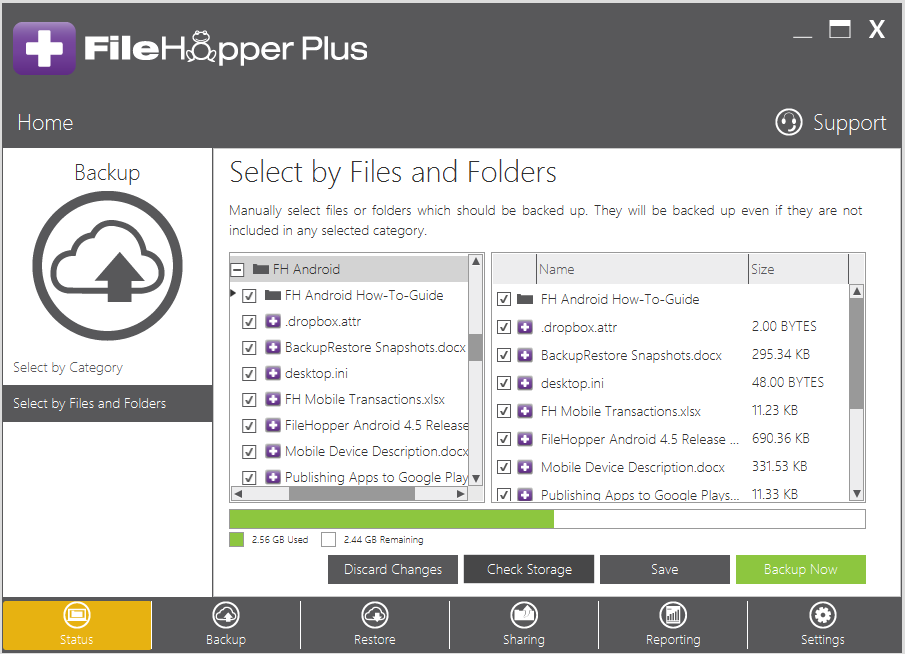Toggle FH Mobile Transactions.xlsx checkbox in file list
The height and width of the screenshot is (654, 905).
coord(504,411)
